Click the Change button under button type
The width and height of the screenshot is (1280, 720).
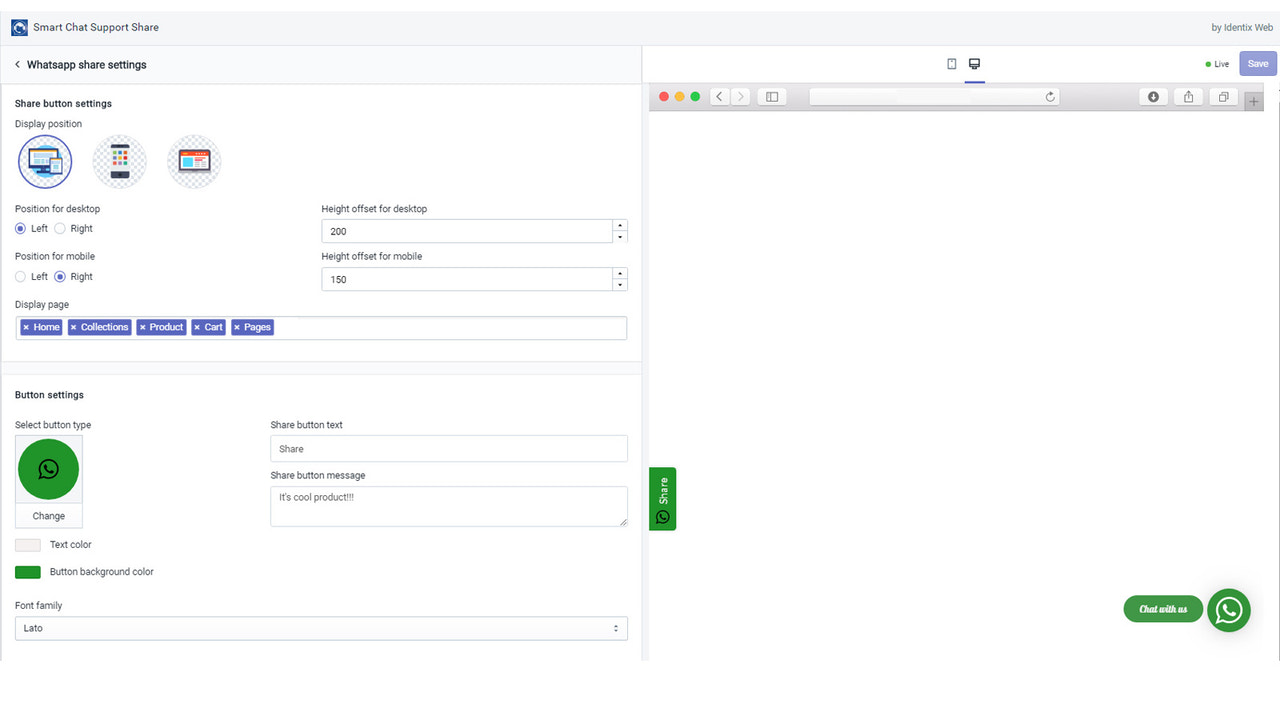(48, 515)
